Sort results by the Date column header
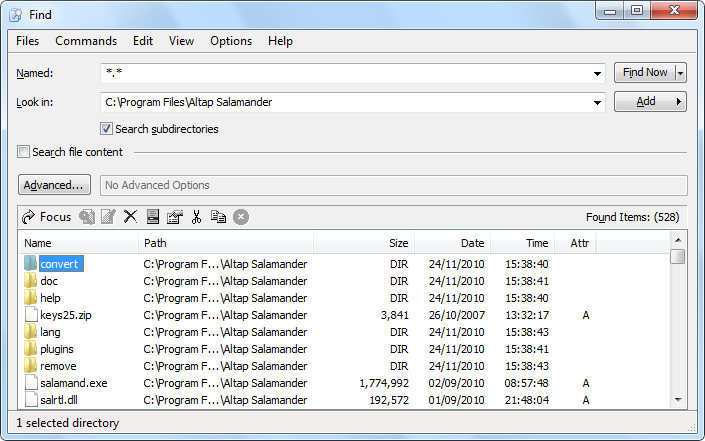The width and height of the screenshot is (705, 441). point(452,243)
